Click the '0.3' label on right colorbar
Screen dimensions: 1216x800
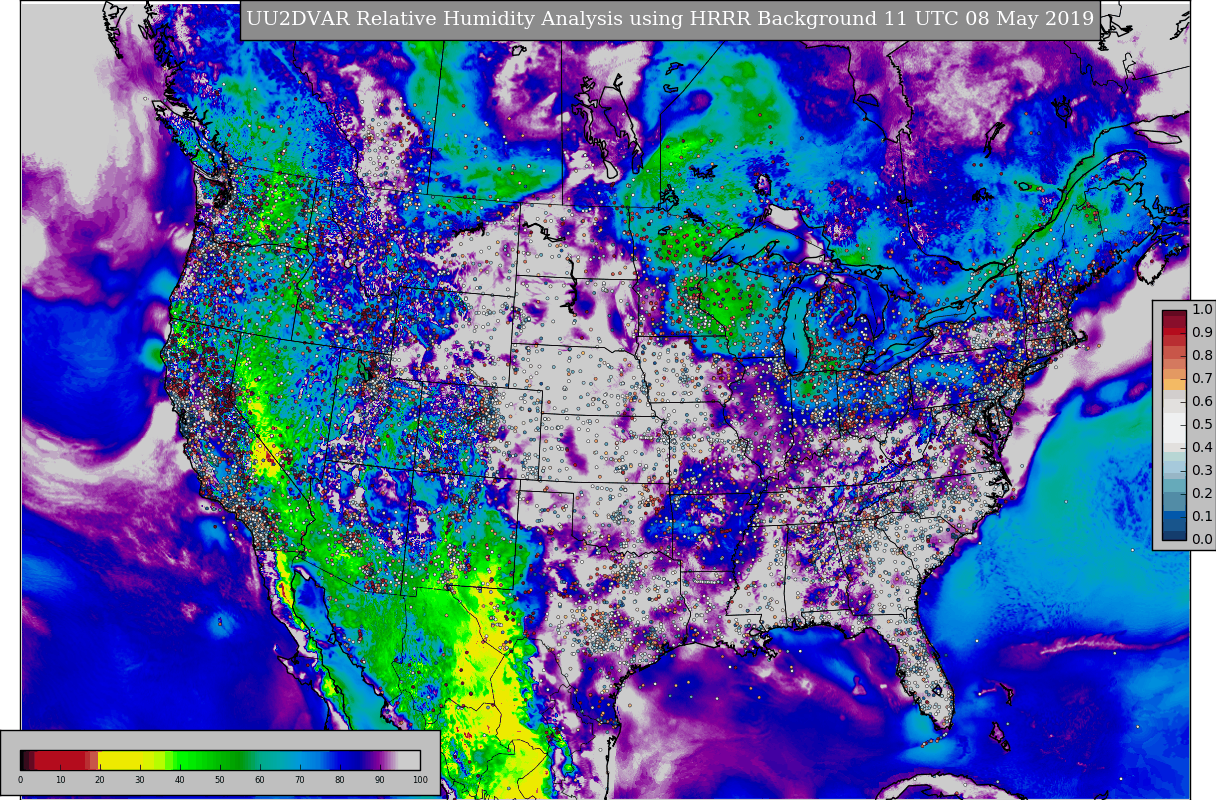point(1202,471)
